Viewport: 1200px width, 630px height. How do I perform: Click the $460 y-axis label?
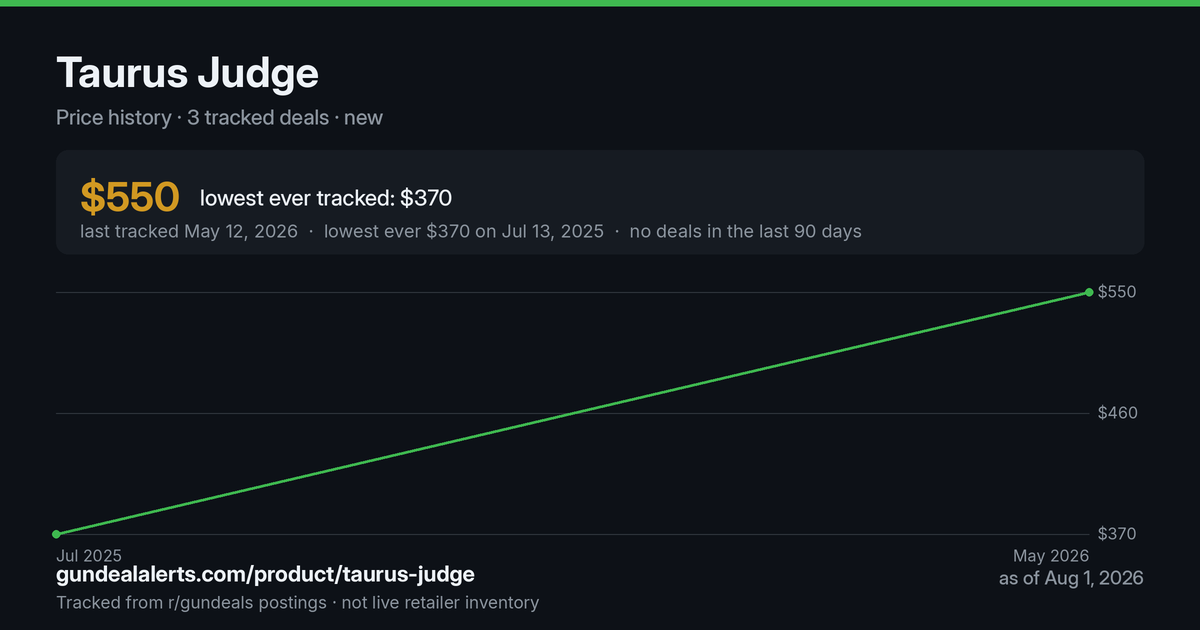[1117, 413]
